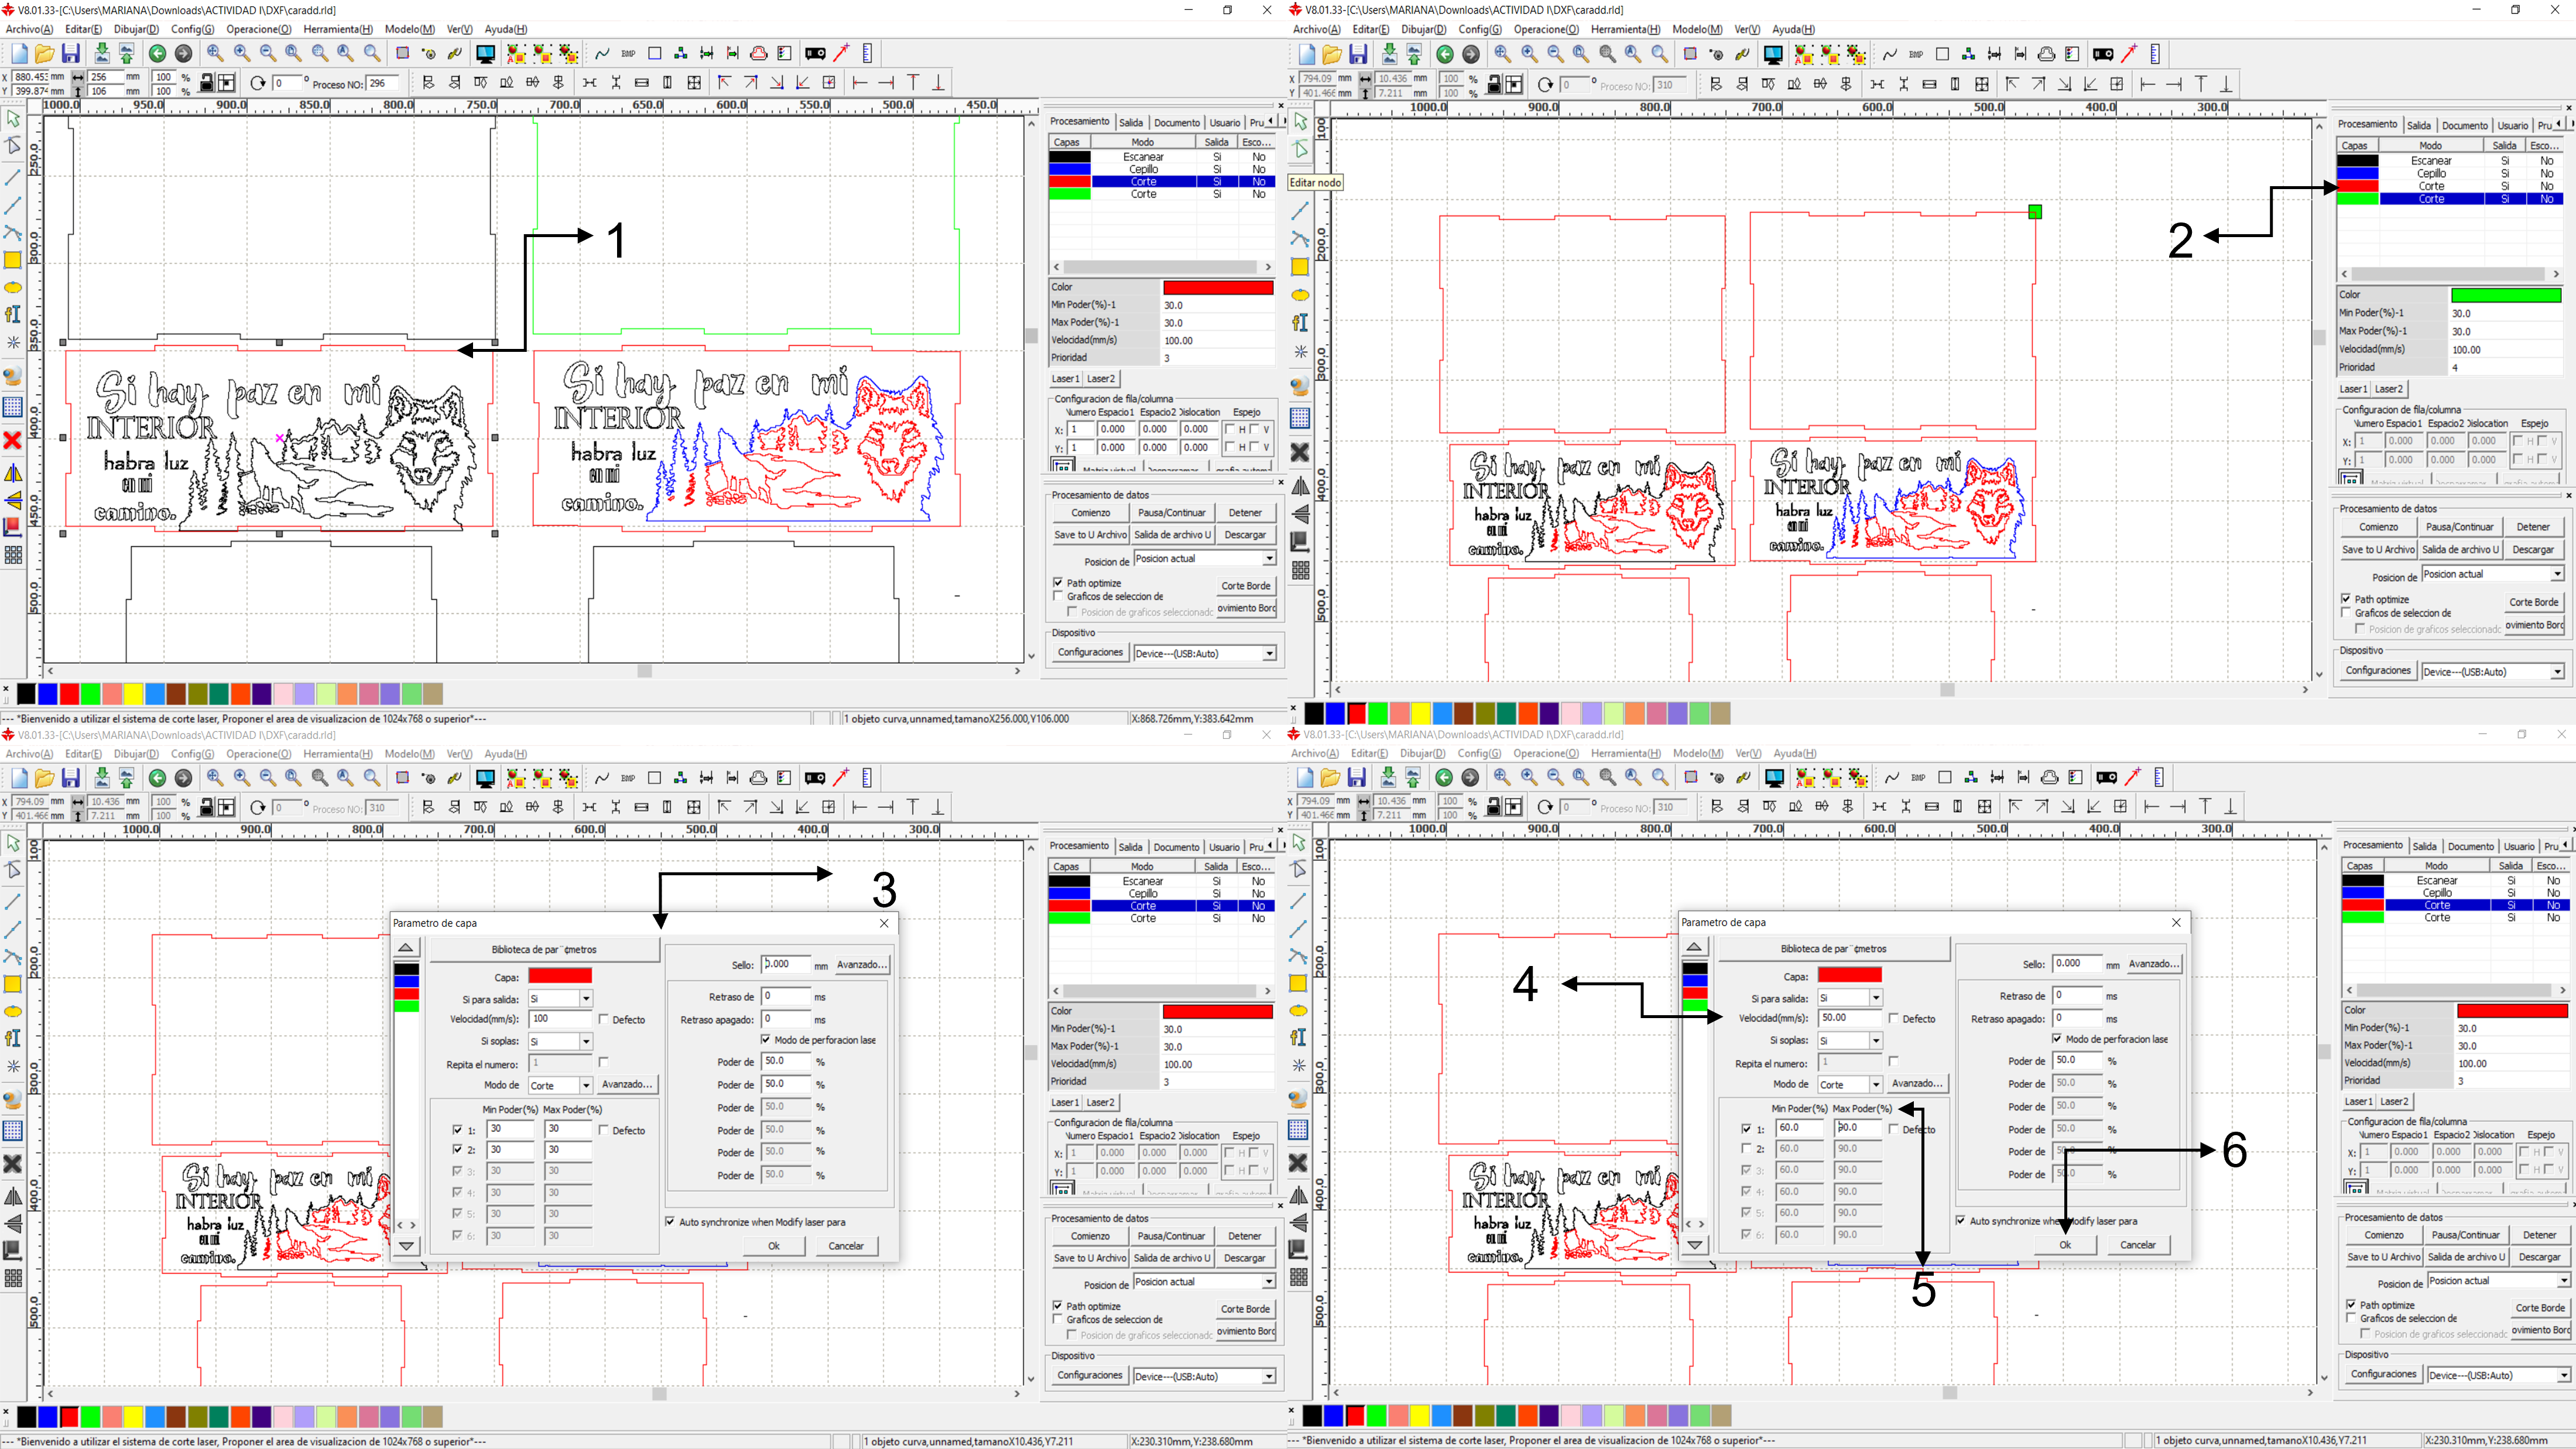Uncheck Path optimize in top-left window

[1058, 582]
